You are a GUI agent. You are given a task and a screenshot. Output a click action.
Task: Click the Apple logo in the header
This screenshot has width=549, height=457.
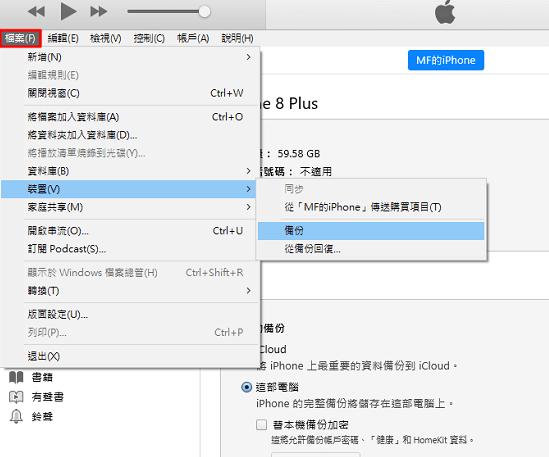445,13
